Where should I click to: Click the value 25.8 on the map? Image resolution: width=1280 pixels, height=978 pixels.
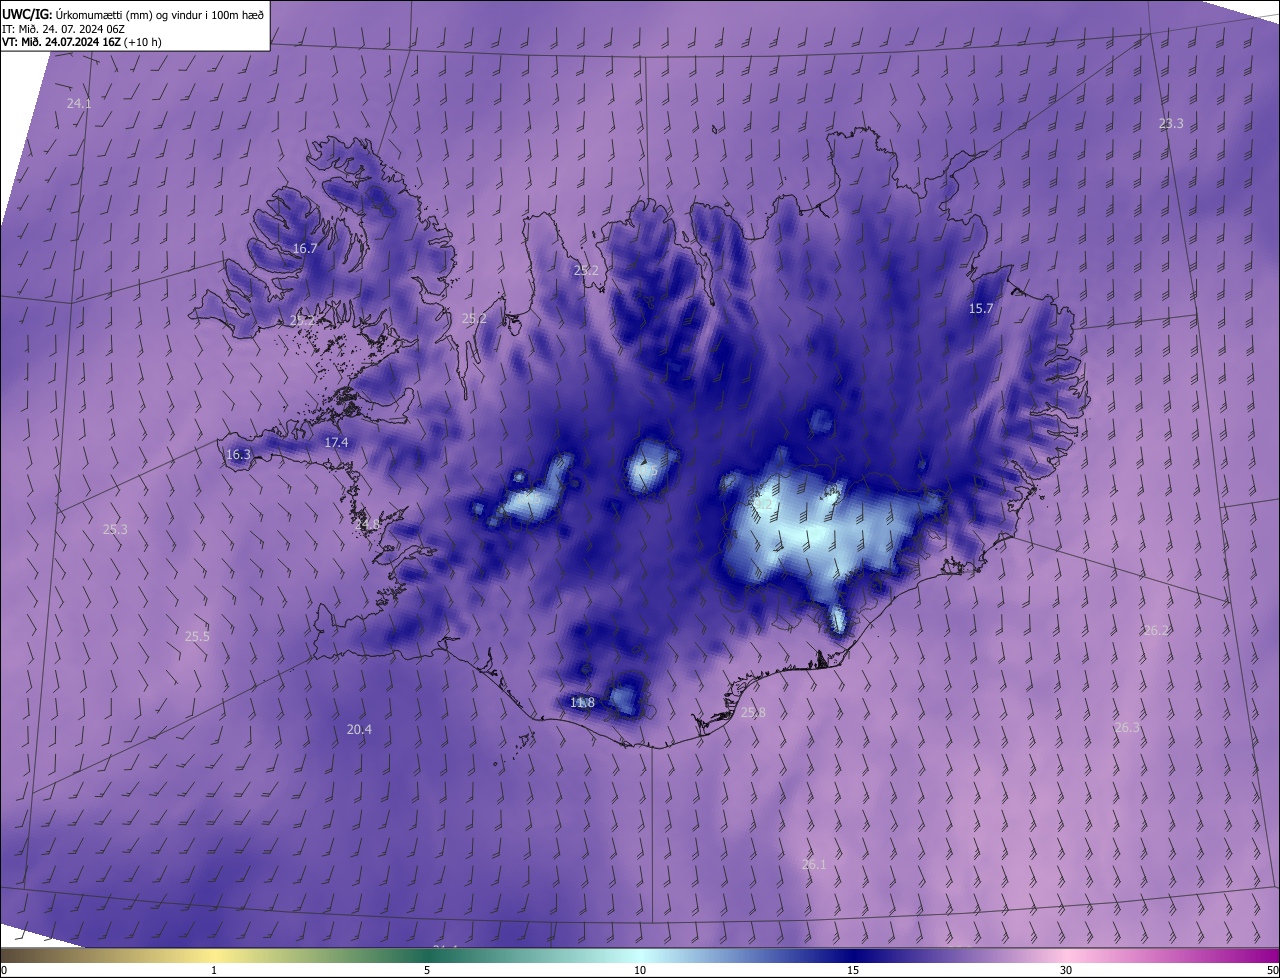pos(753,713)
